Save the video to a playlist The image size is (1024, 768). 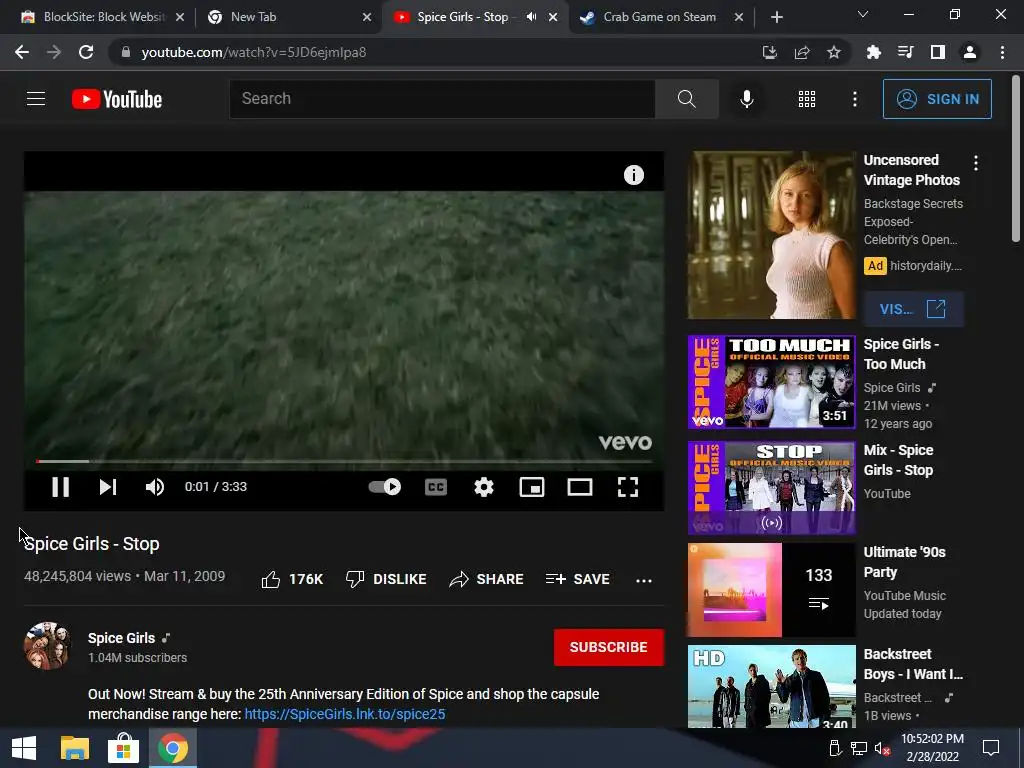[x=578, y=579]
